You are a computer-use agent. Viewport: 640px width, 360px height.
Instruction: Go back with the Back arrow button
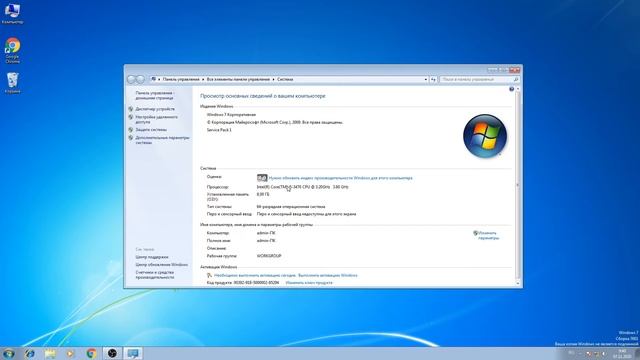tap(131, 80)
